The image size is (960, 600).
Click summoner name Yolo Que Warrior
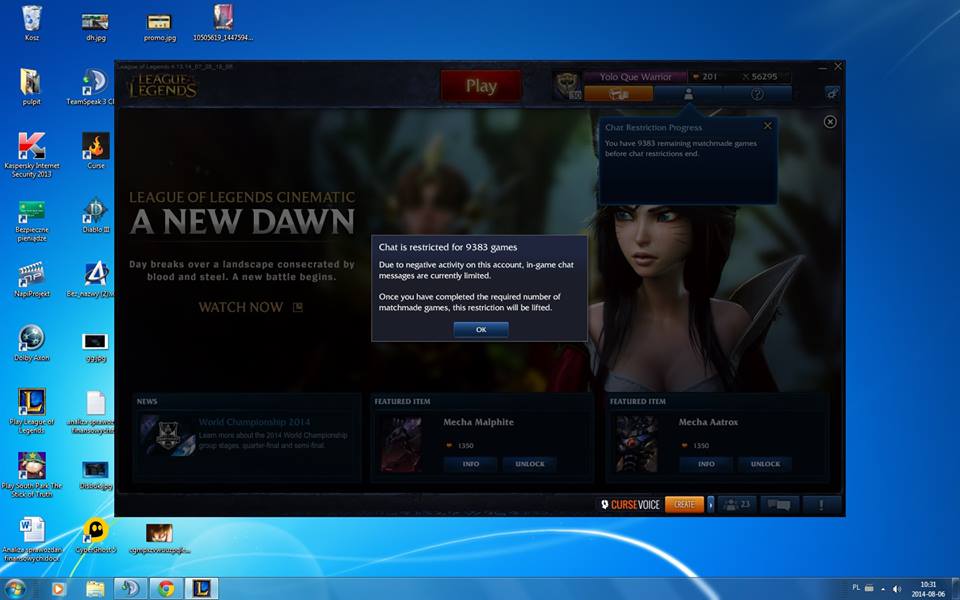636,77
